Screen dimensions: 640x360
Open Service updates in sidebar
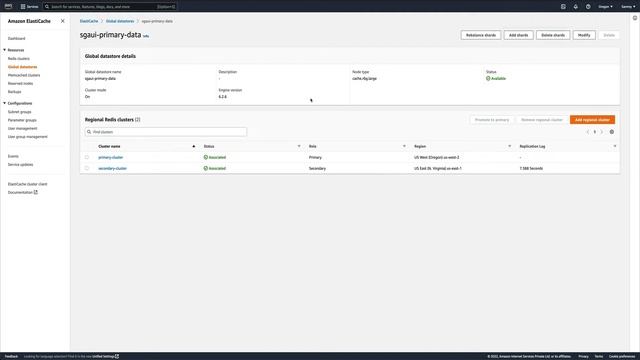[20, 164]
